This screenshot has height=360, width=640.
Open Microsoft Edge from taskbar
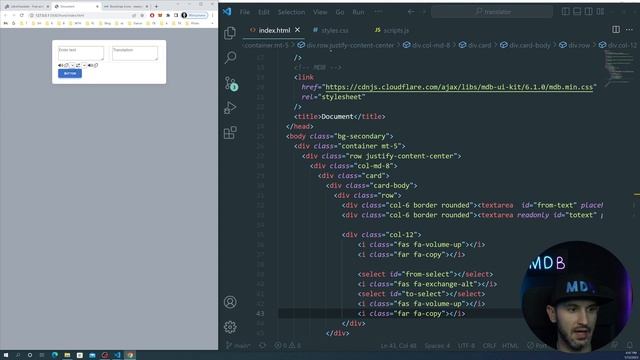pyautogui.click(x=55, y=355)
